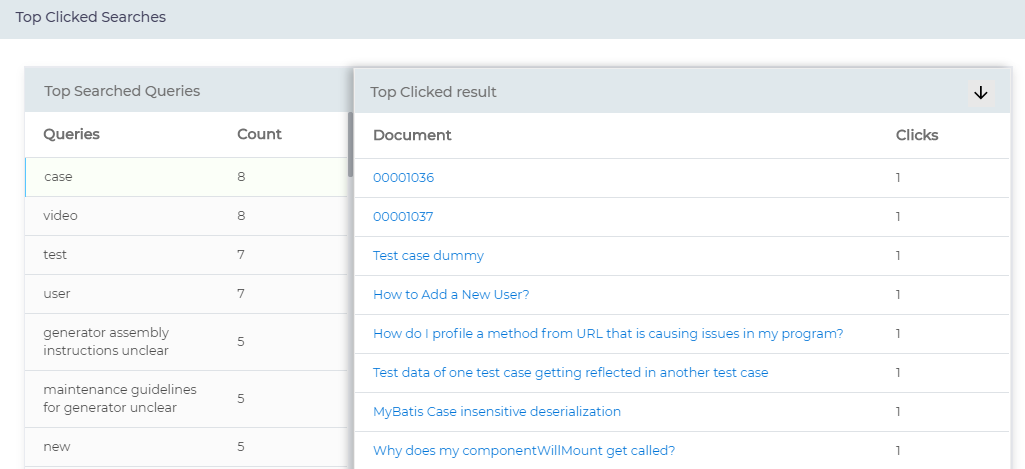Open How to Add a New User link
The height and width of the screenshot is (469, 1025).
[x=451, y=295]
